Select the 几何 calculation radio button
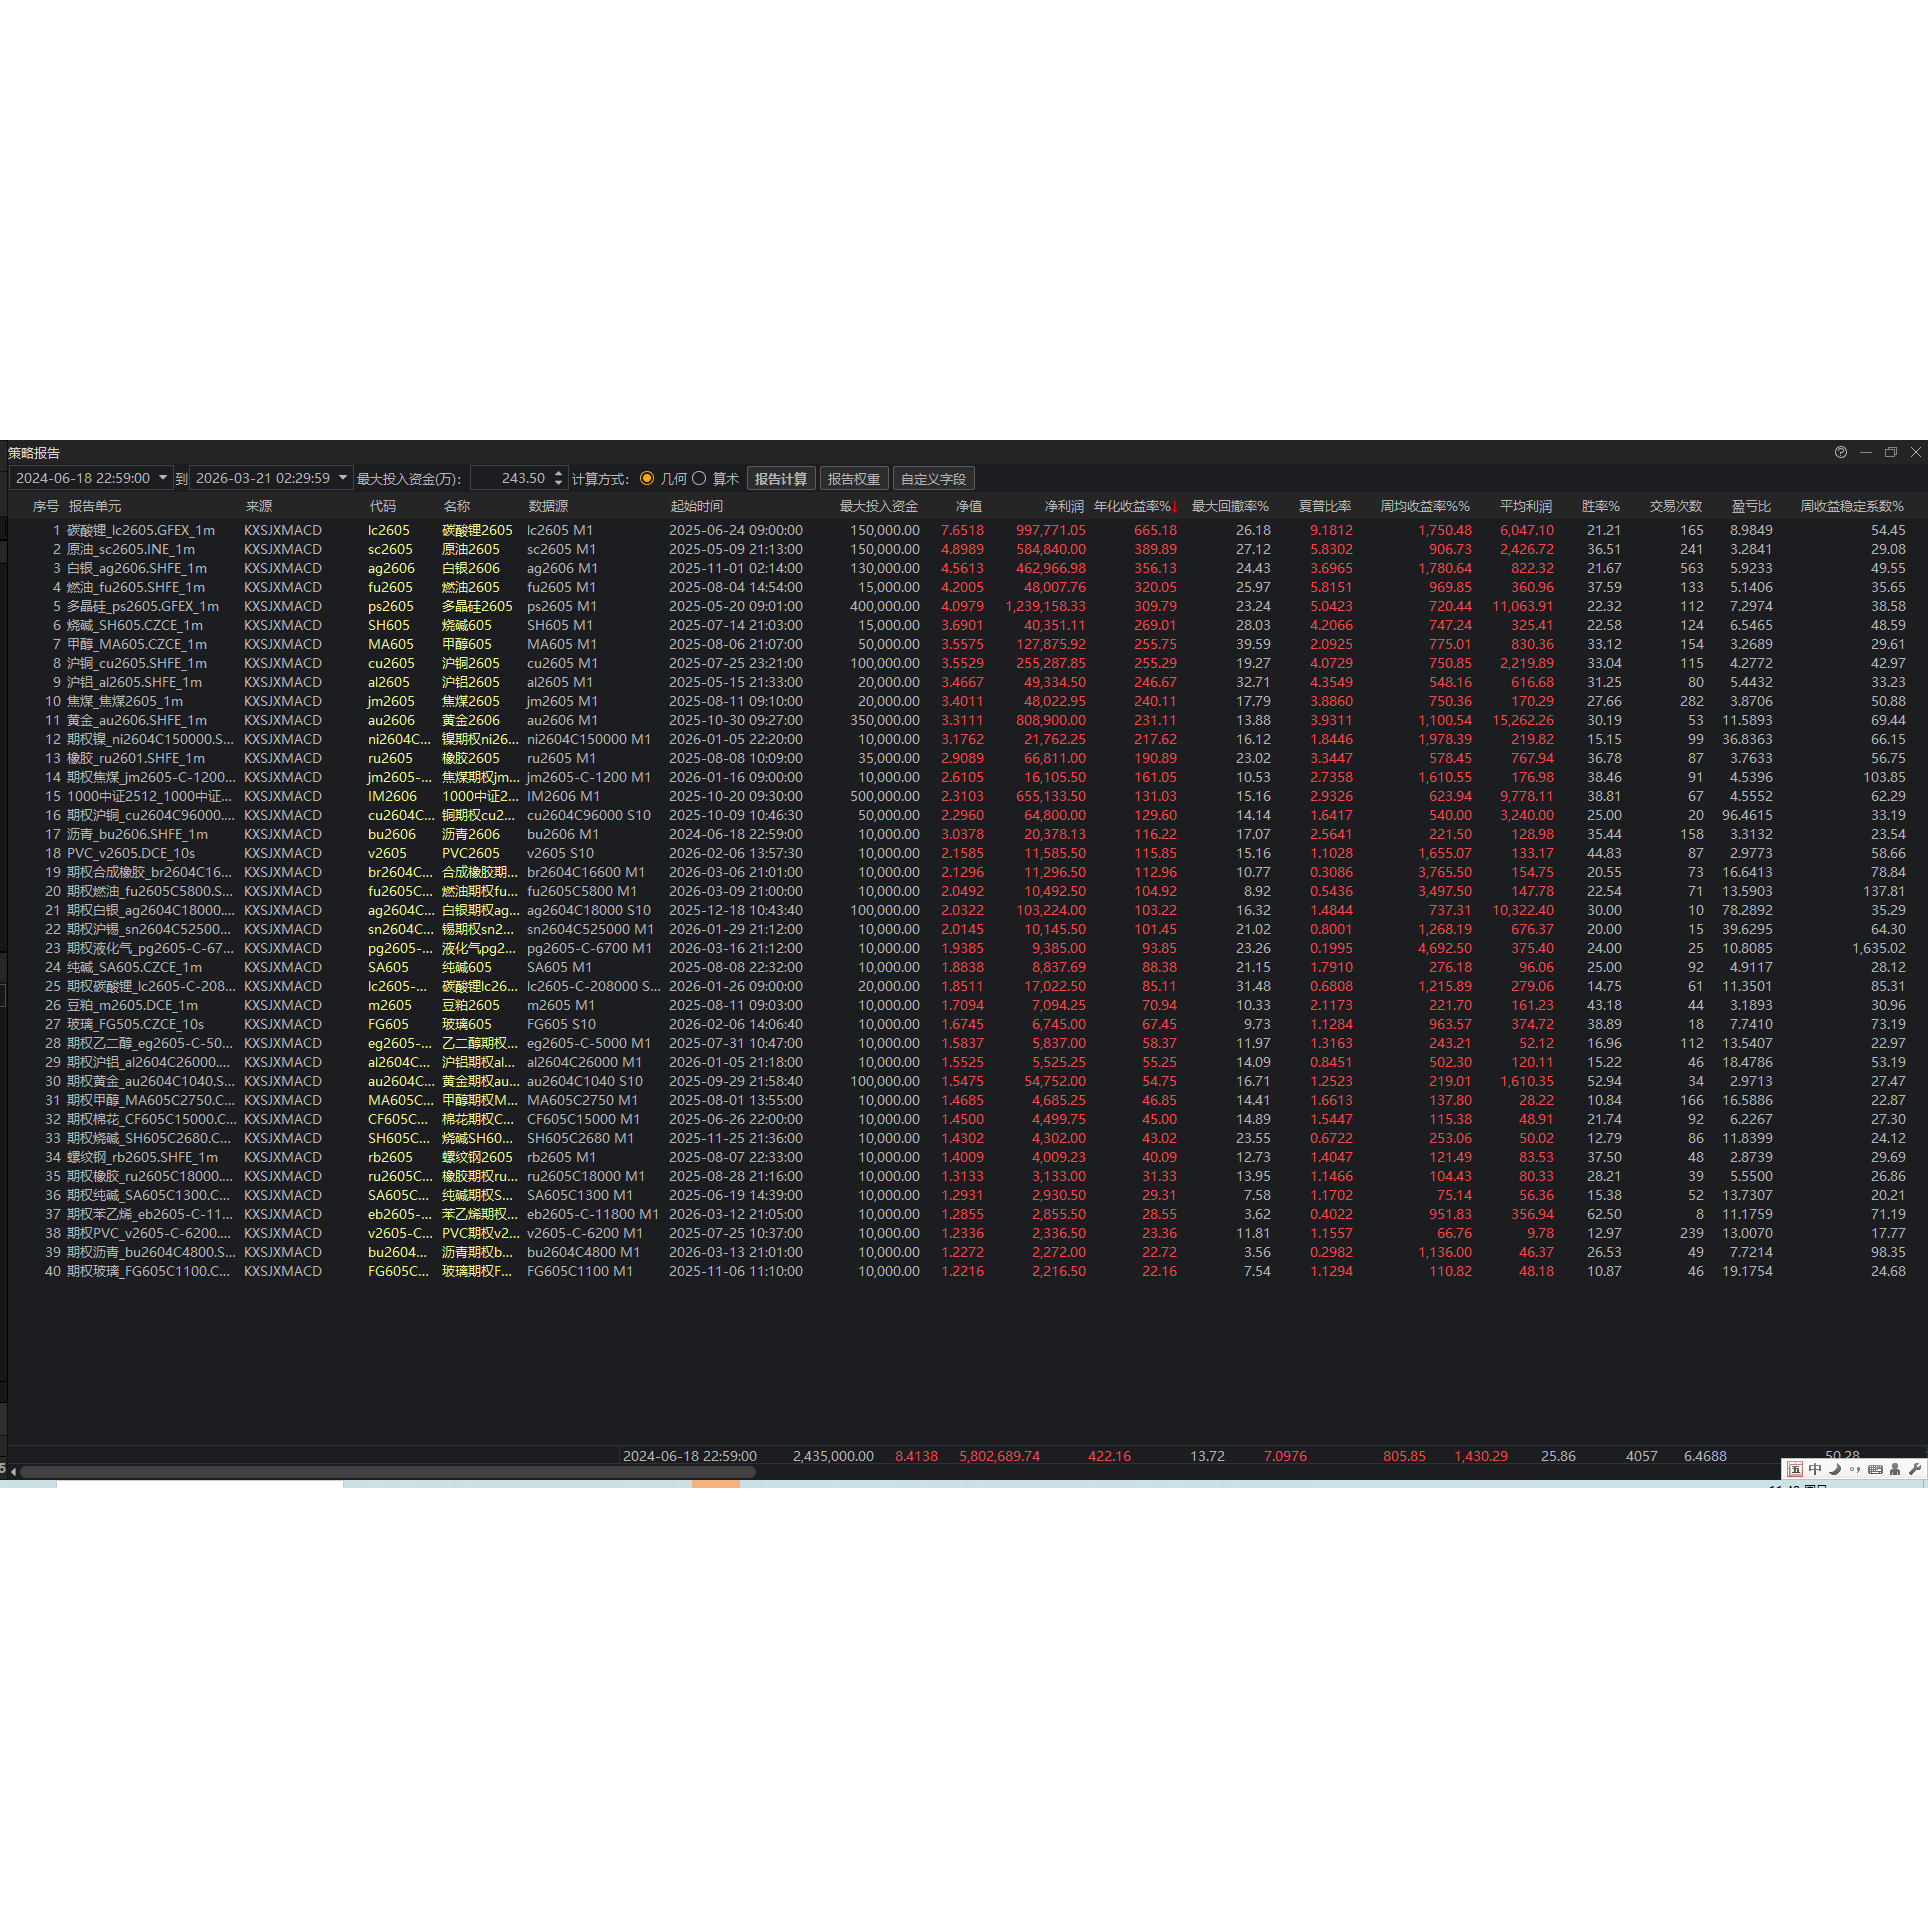The height and width of the screenshot is (1928, 1928). tap(647, 478)
